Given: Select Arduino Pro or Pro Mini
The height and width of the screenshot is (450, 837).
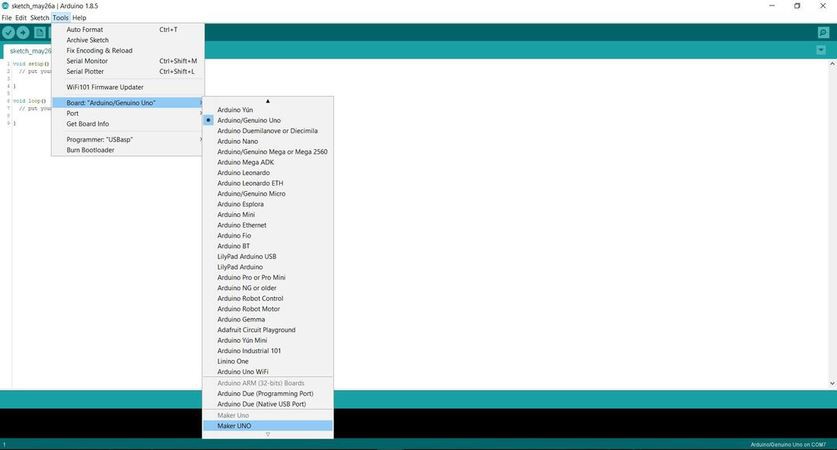Looking at the screenshot, I should point(267,278).
